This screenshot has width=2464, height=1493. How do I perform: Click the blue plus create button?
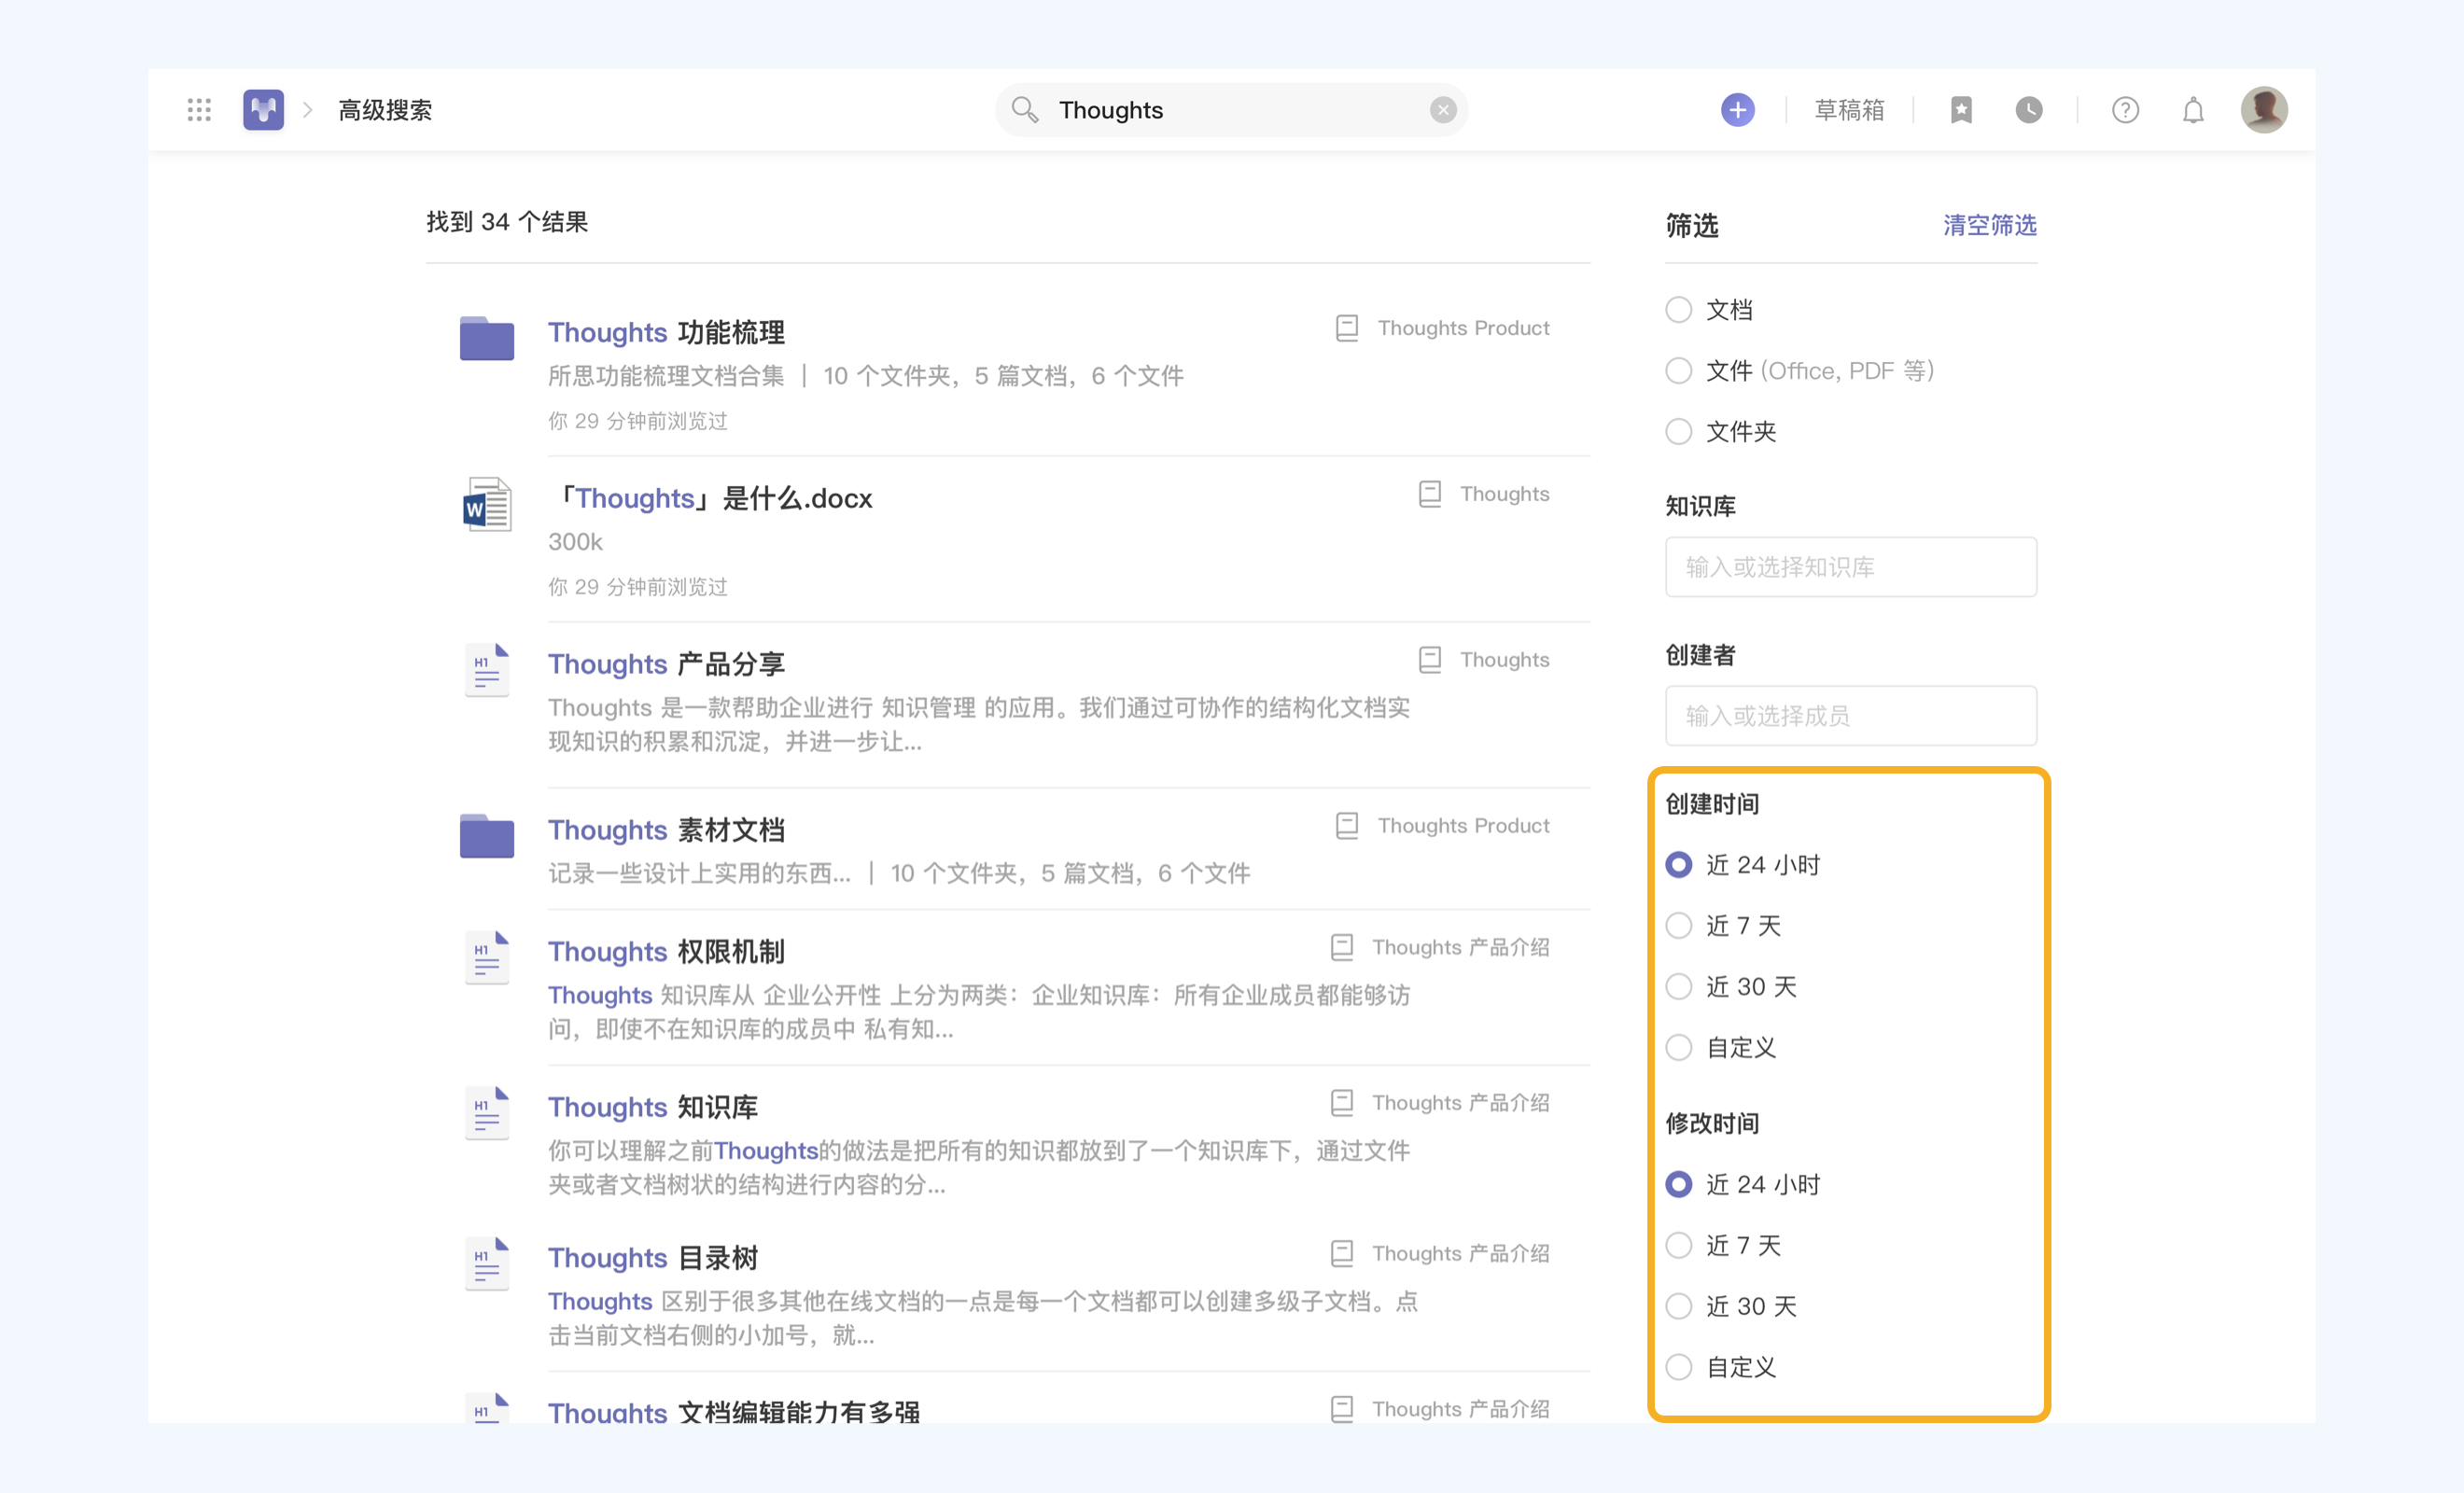coord(1737,110)
